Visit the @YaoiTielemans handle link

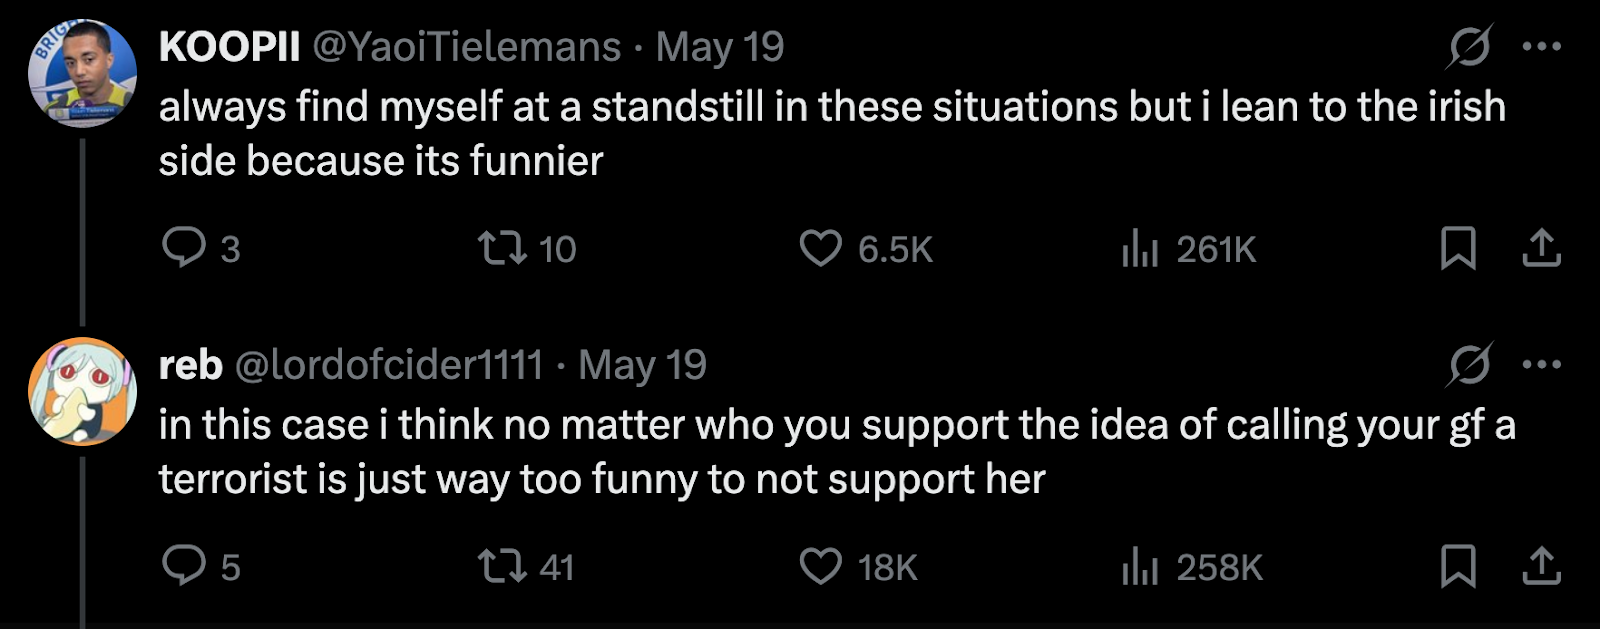pyautogui.click(x=467, y=47)
